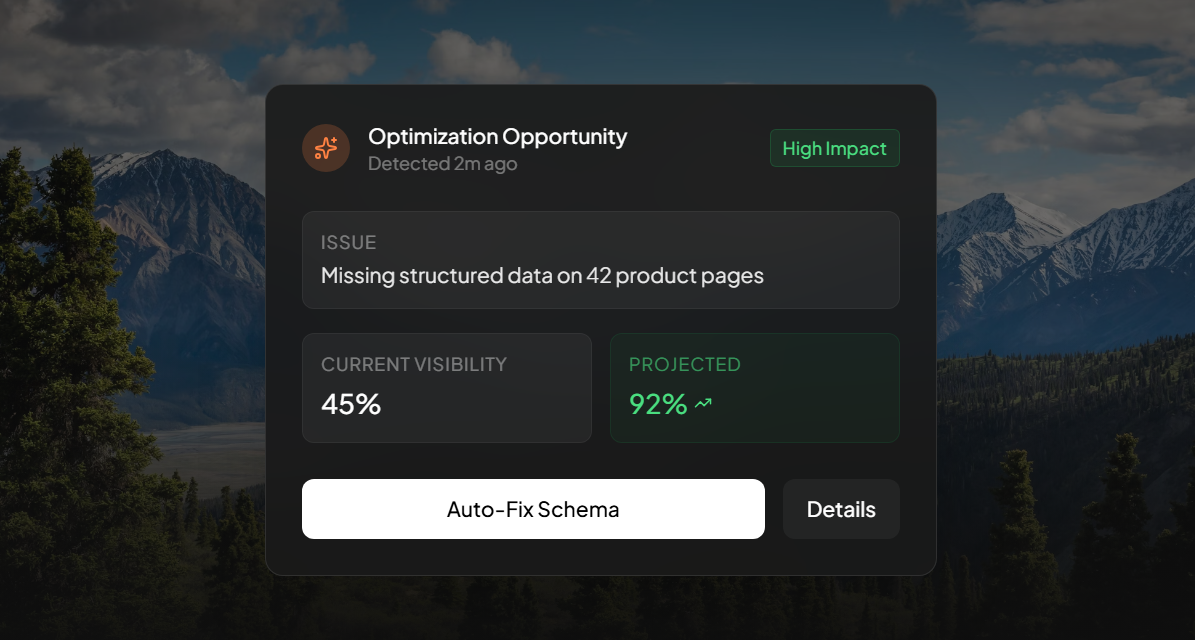Click the 45% visibility value
This screenshot has height=640, width=1195.
pos(351,404)
